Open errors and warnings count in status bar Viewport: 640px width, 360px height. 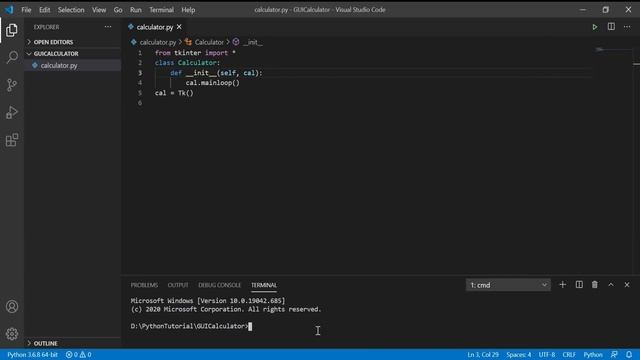coord(78,354)
